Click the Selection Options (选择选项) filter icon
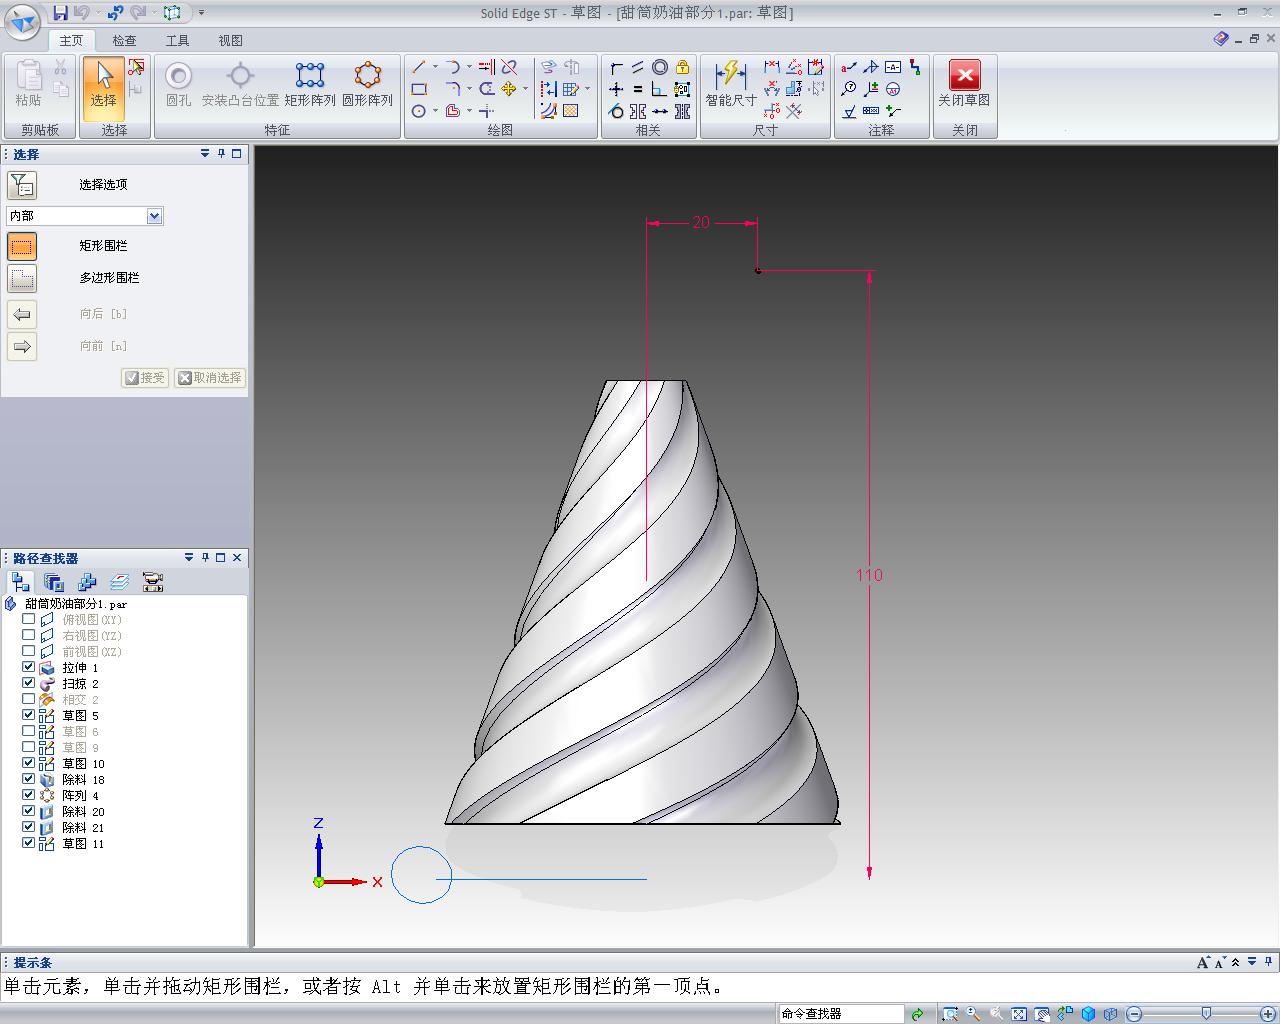Screen dimensions: 1280x1024 click(22, 185)
